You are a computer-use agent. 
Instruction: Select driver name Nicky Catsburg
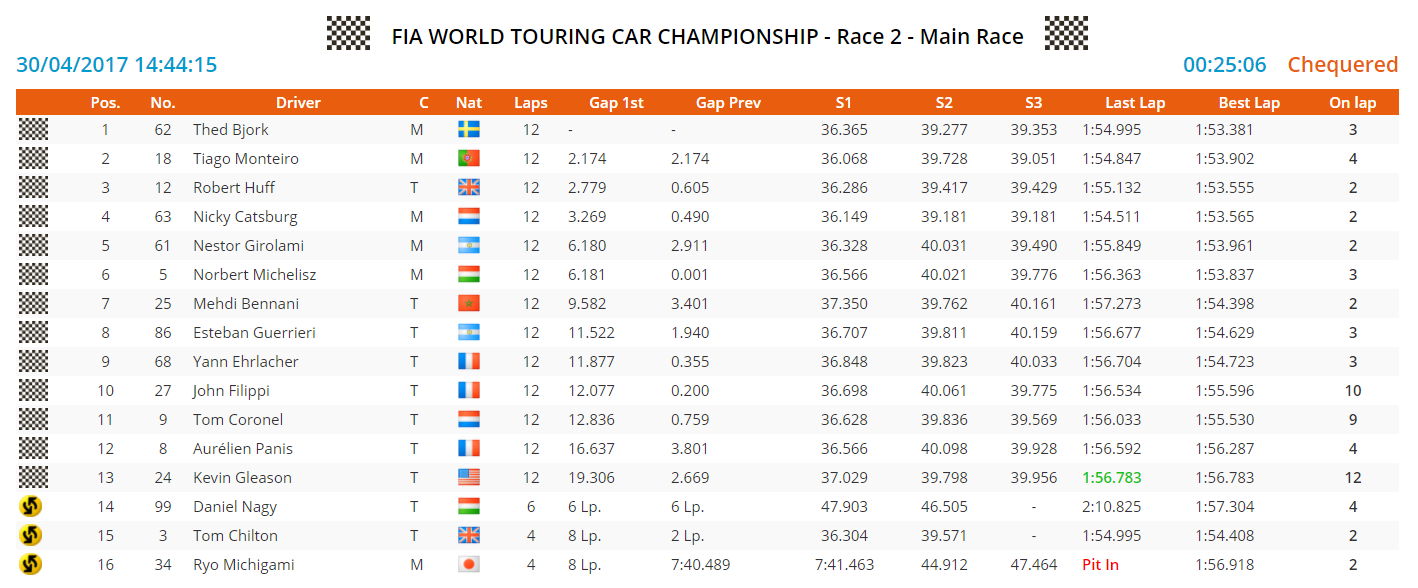pos(245,217)
